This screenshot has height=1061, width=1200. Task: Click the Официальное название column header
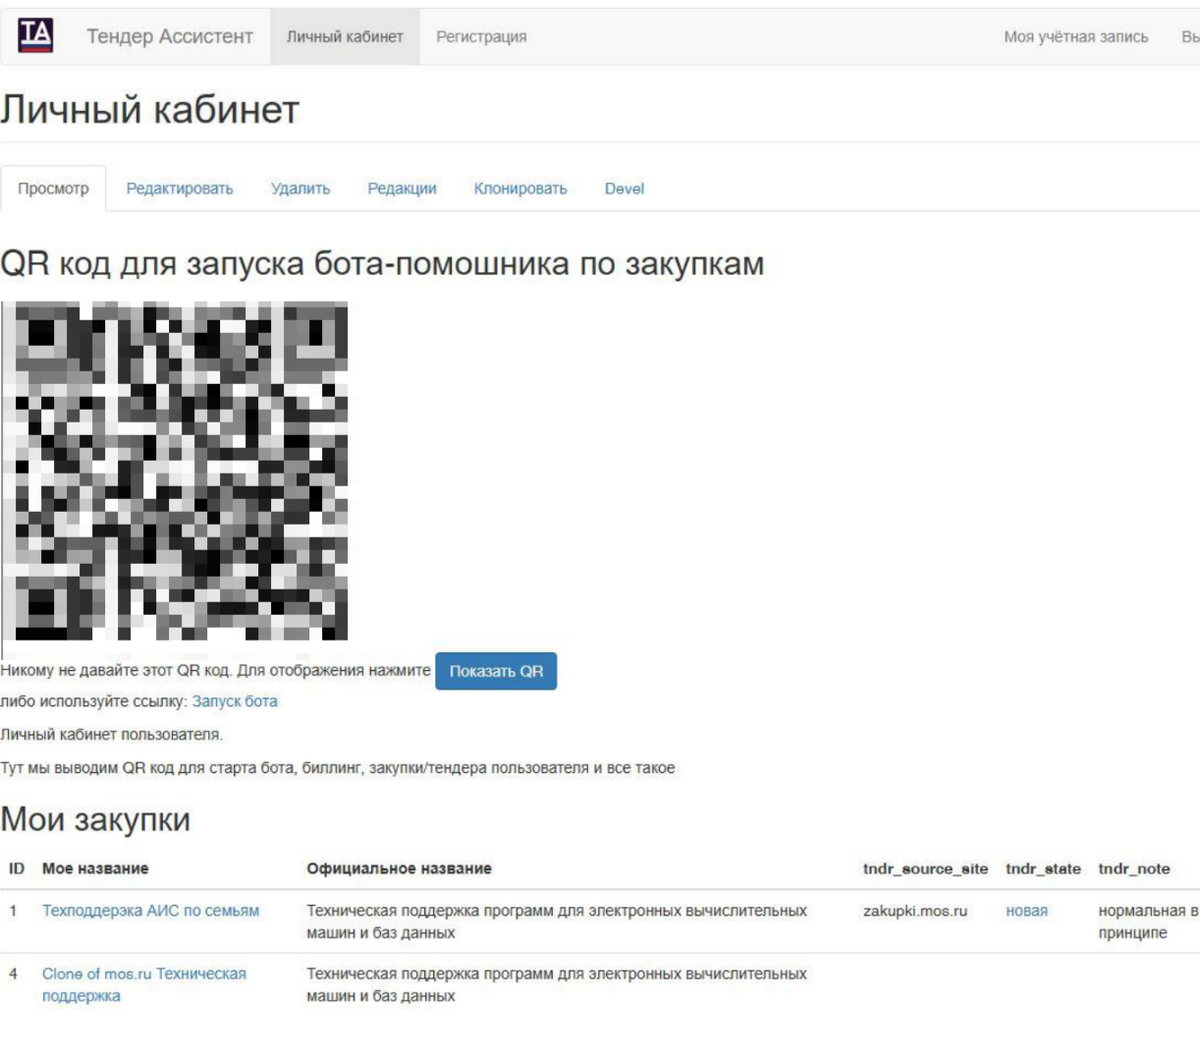399,869
